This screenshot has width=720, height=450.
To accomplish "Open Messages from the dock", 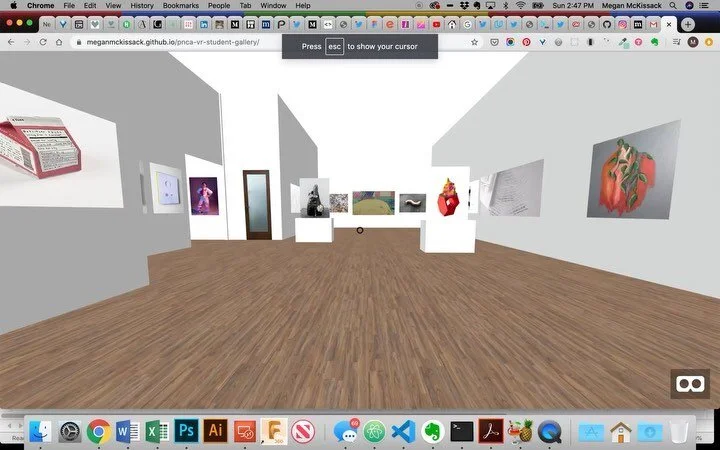I will point(346,431).
